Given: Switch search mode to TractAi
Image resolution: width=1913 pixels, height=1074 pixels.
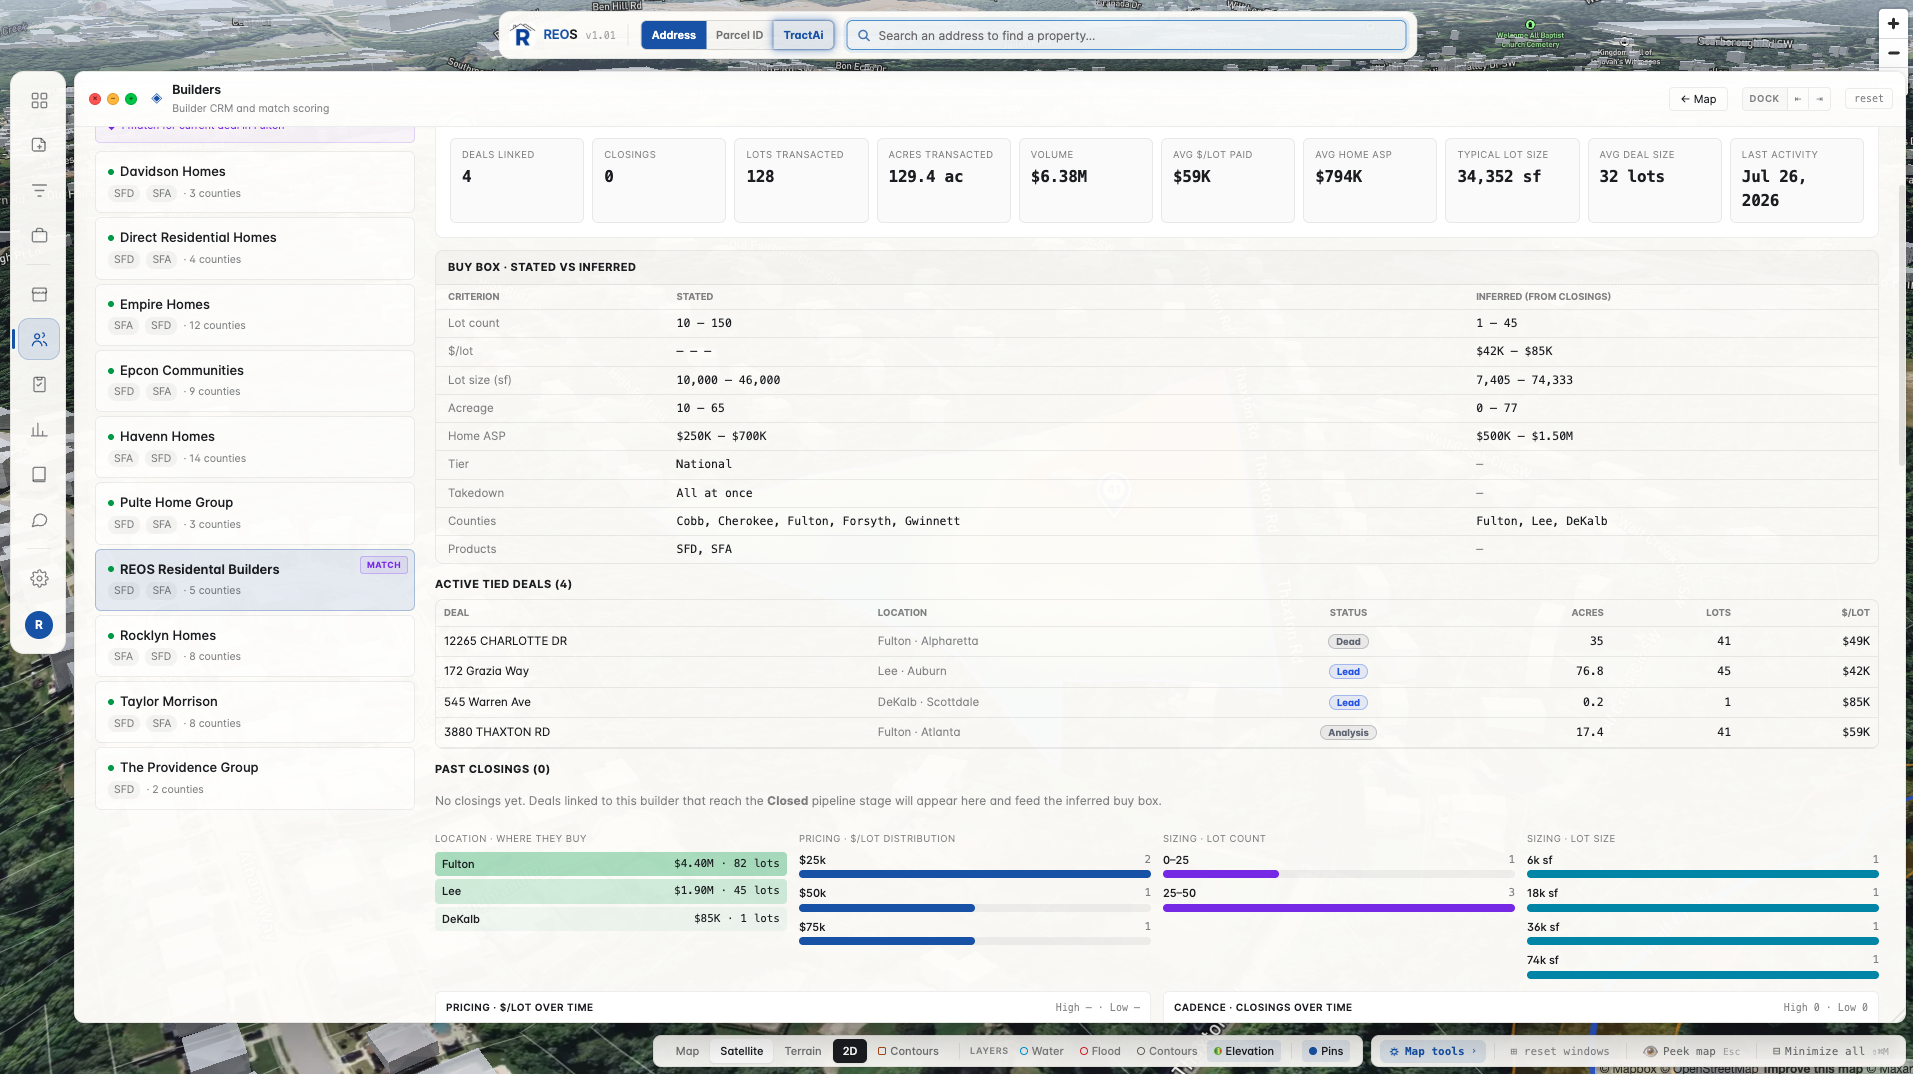Looking at the screenshot, I should click(x=803, y=35).
